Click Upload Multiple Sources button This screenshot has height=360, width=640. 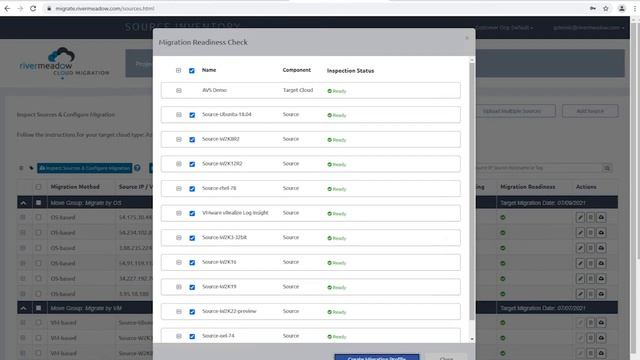pos(512,111)
